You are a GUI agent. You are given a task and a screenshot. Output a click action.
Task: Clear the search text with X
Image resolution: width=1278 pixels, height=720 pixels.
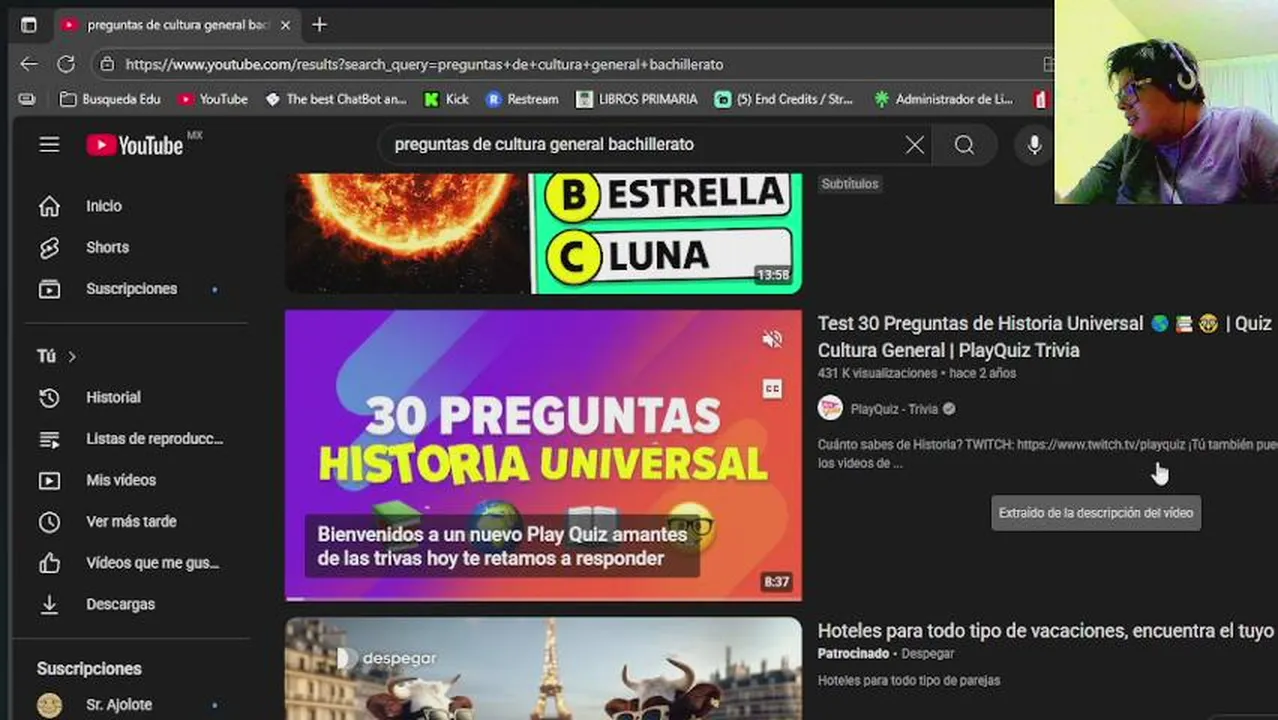[x=914, y=145]
